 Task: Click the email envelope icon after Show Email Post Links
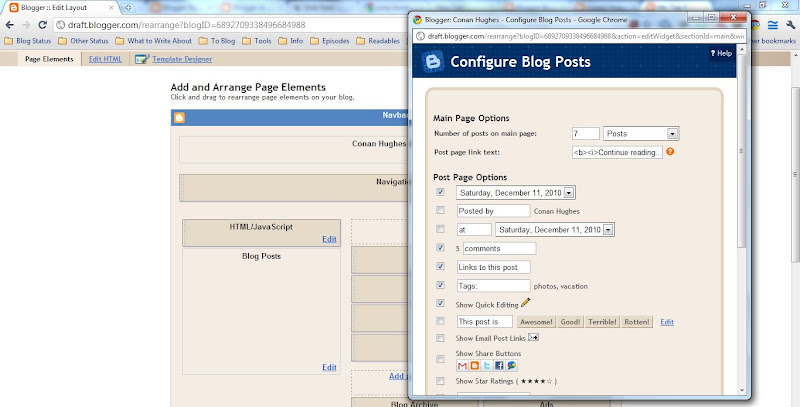tap(533, 337)
